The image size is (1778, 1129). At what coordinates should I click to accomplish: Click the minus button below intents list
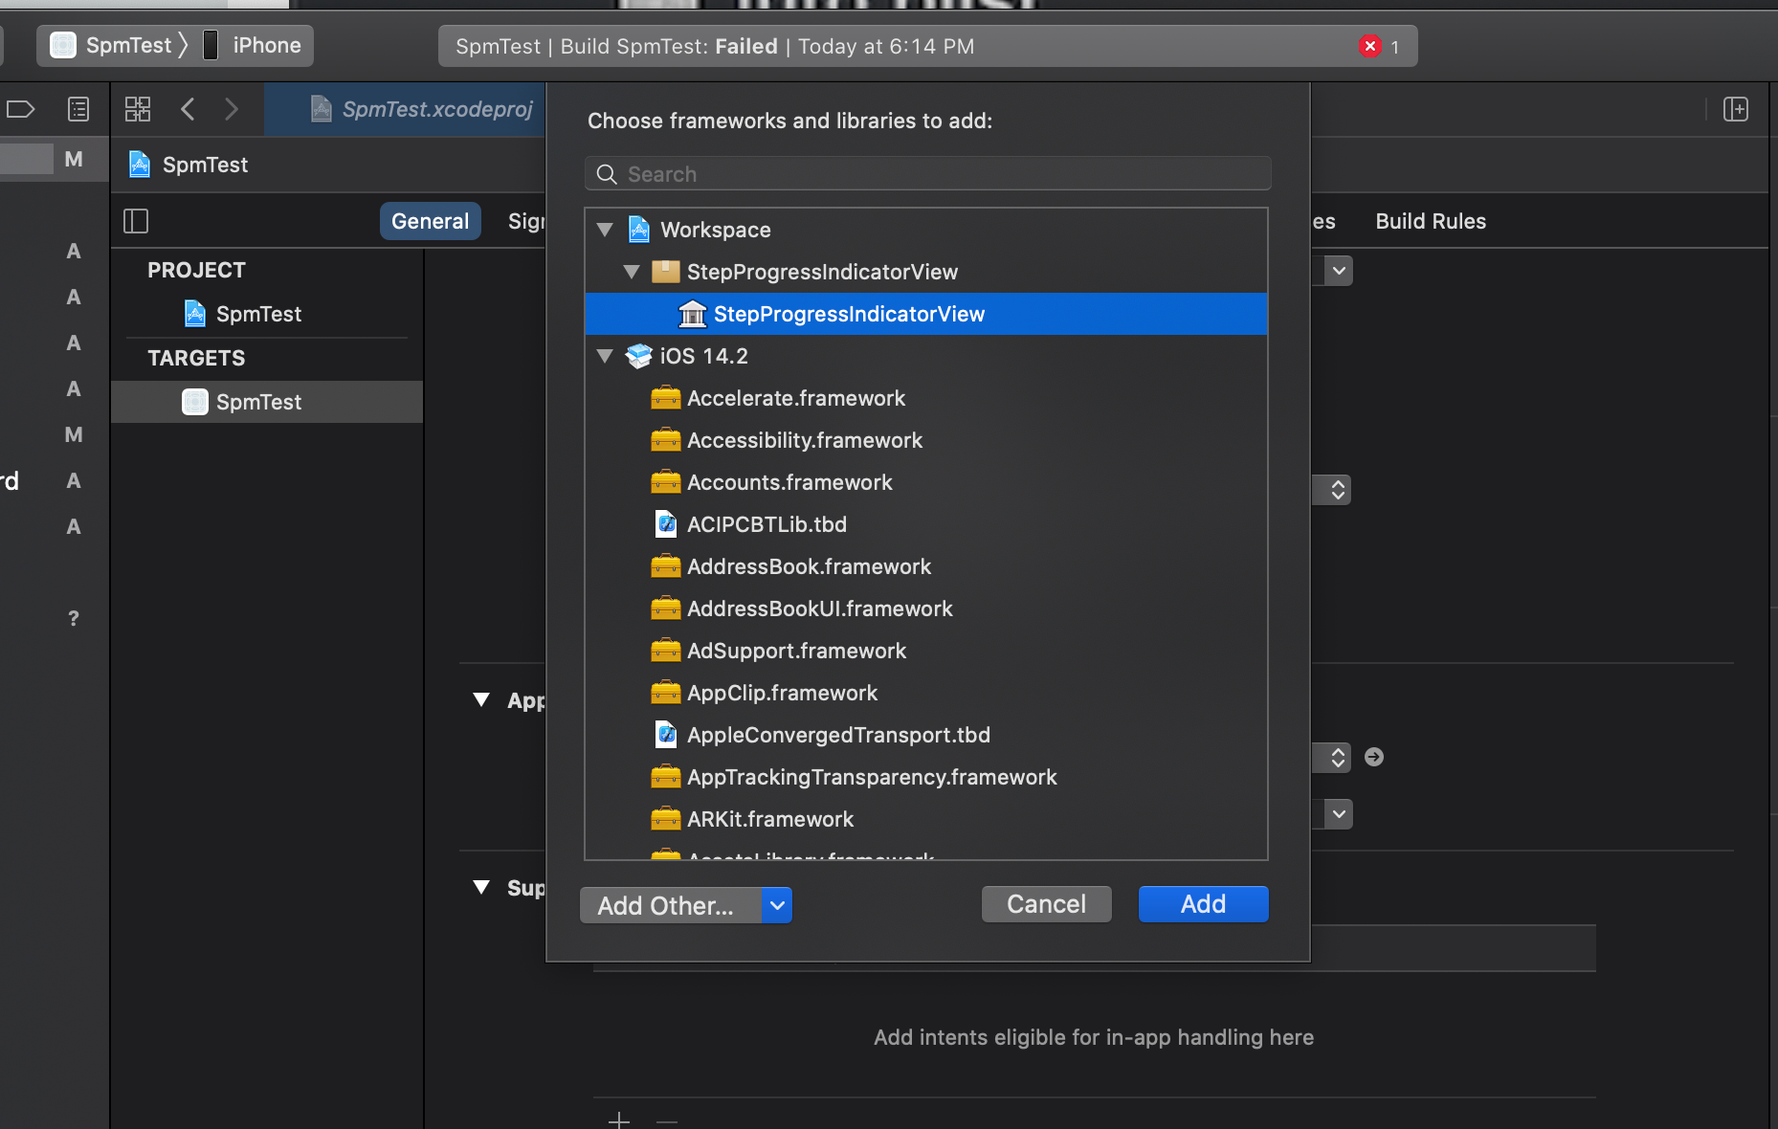[667, 1120]
